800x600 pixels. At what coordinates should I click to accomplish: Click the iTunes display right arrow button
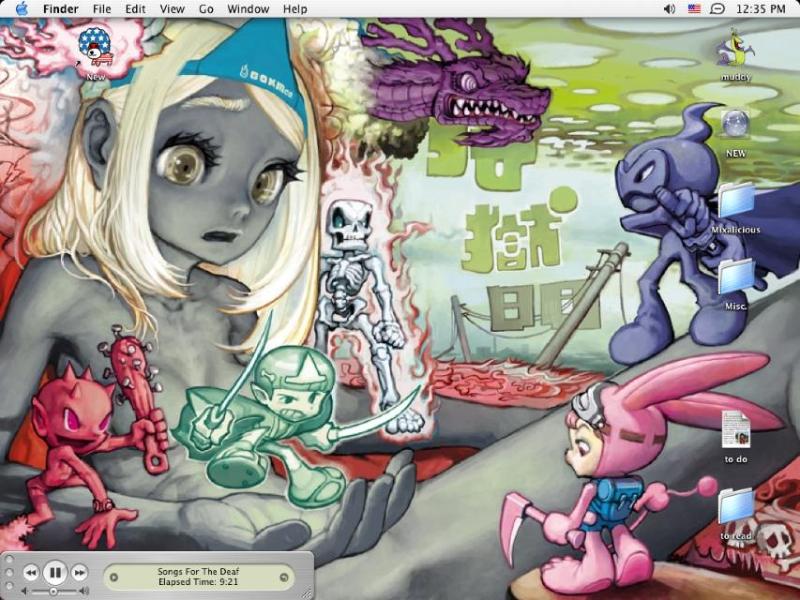(x=284, y=577)
